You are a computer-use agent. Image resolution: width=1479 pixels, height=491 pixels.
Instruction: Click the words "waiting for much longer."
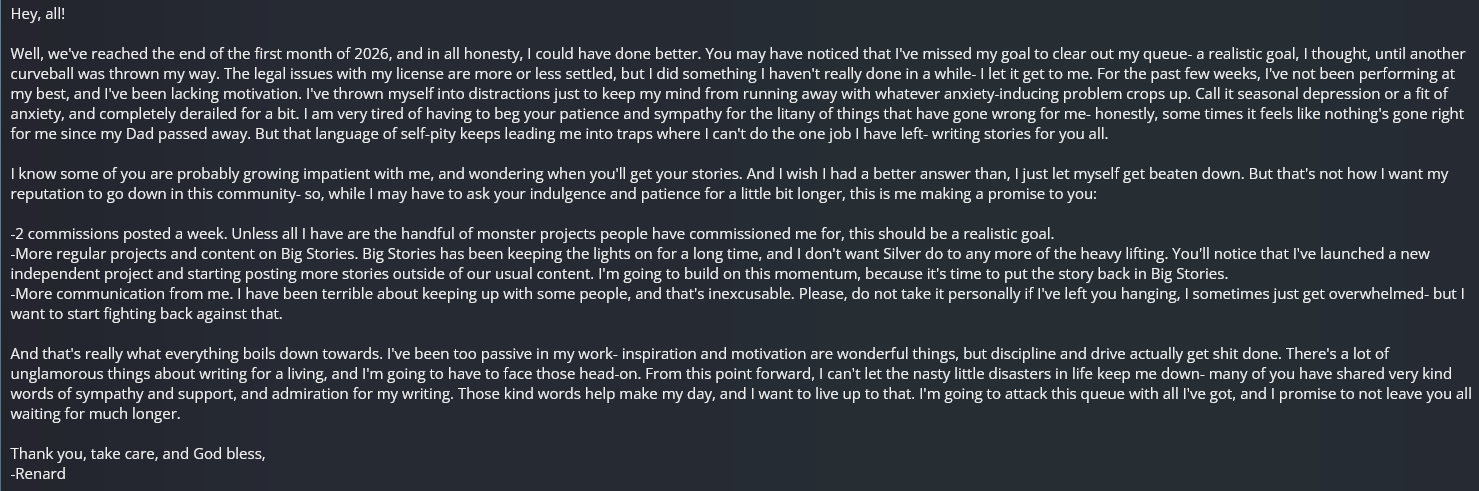click(95, 414)
